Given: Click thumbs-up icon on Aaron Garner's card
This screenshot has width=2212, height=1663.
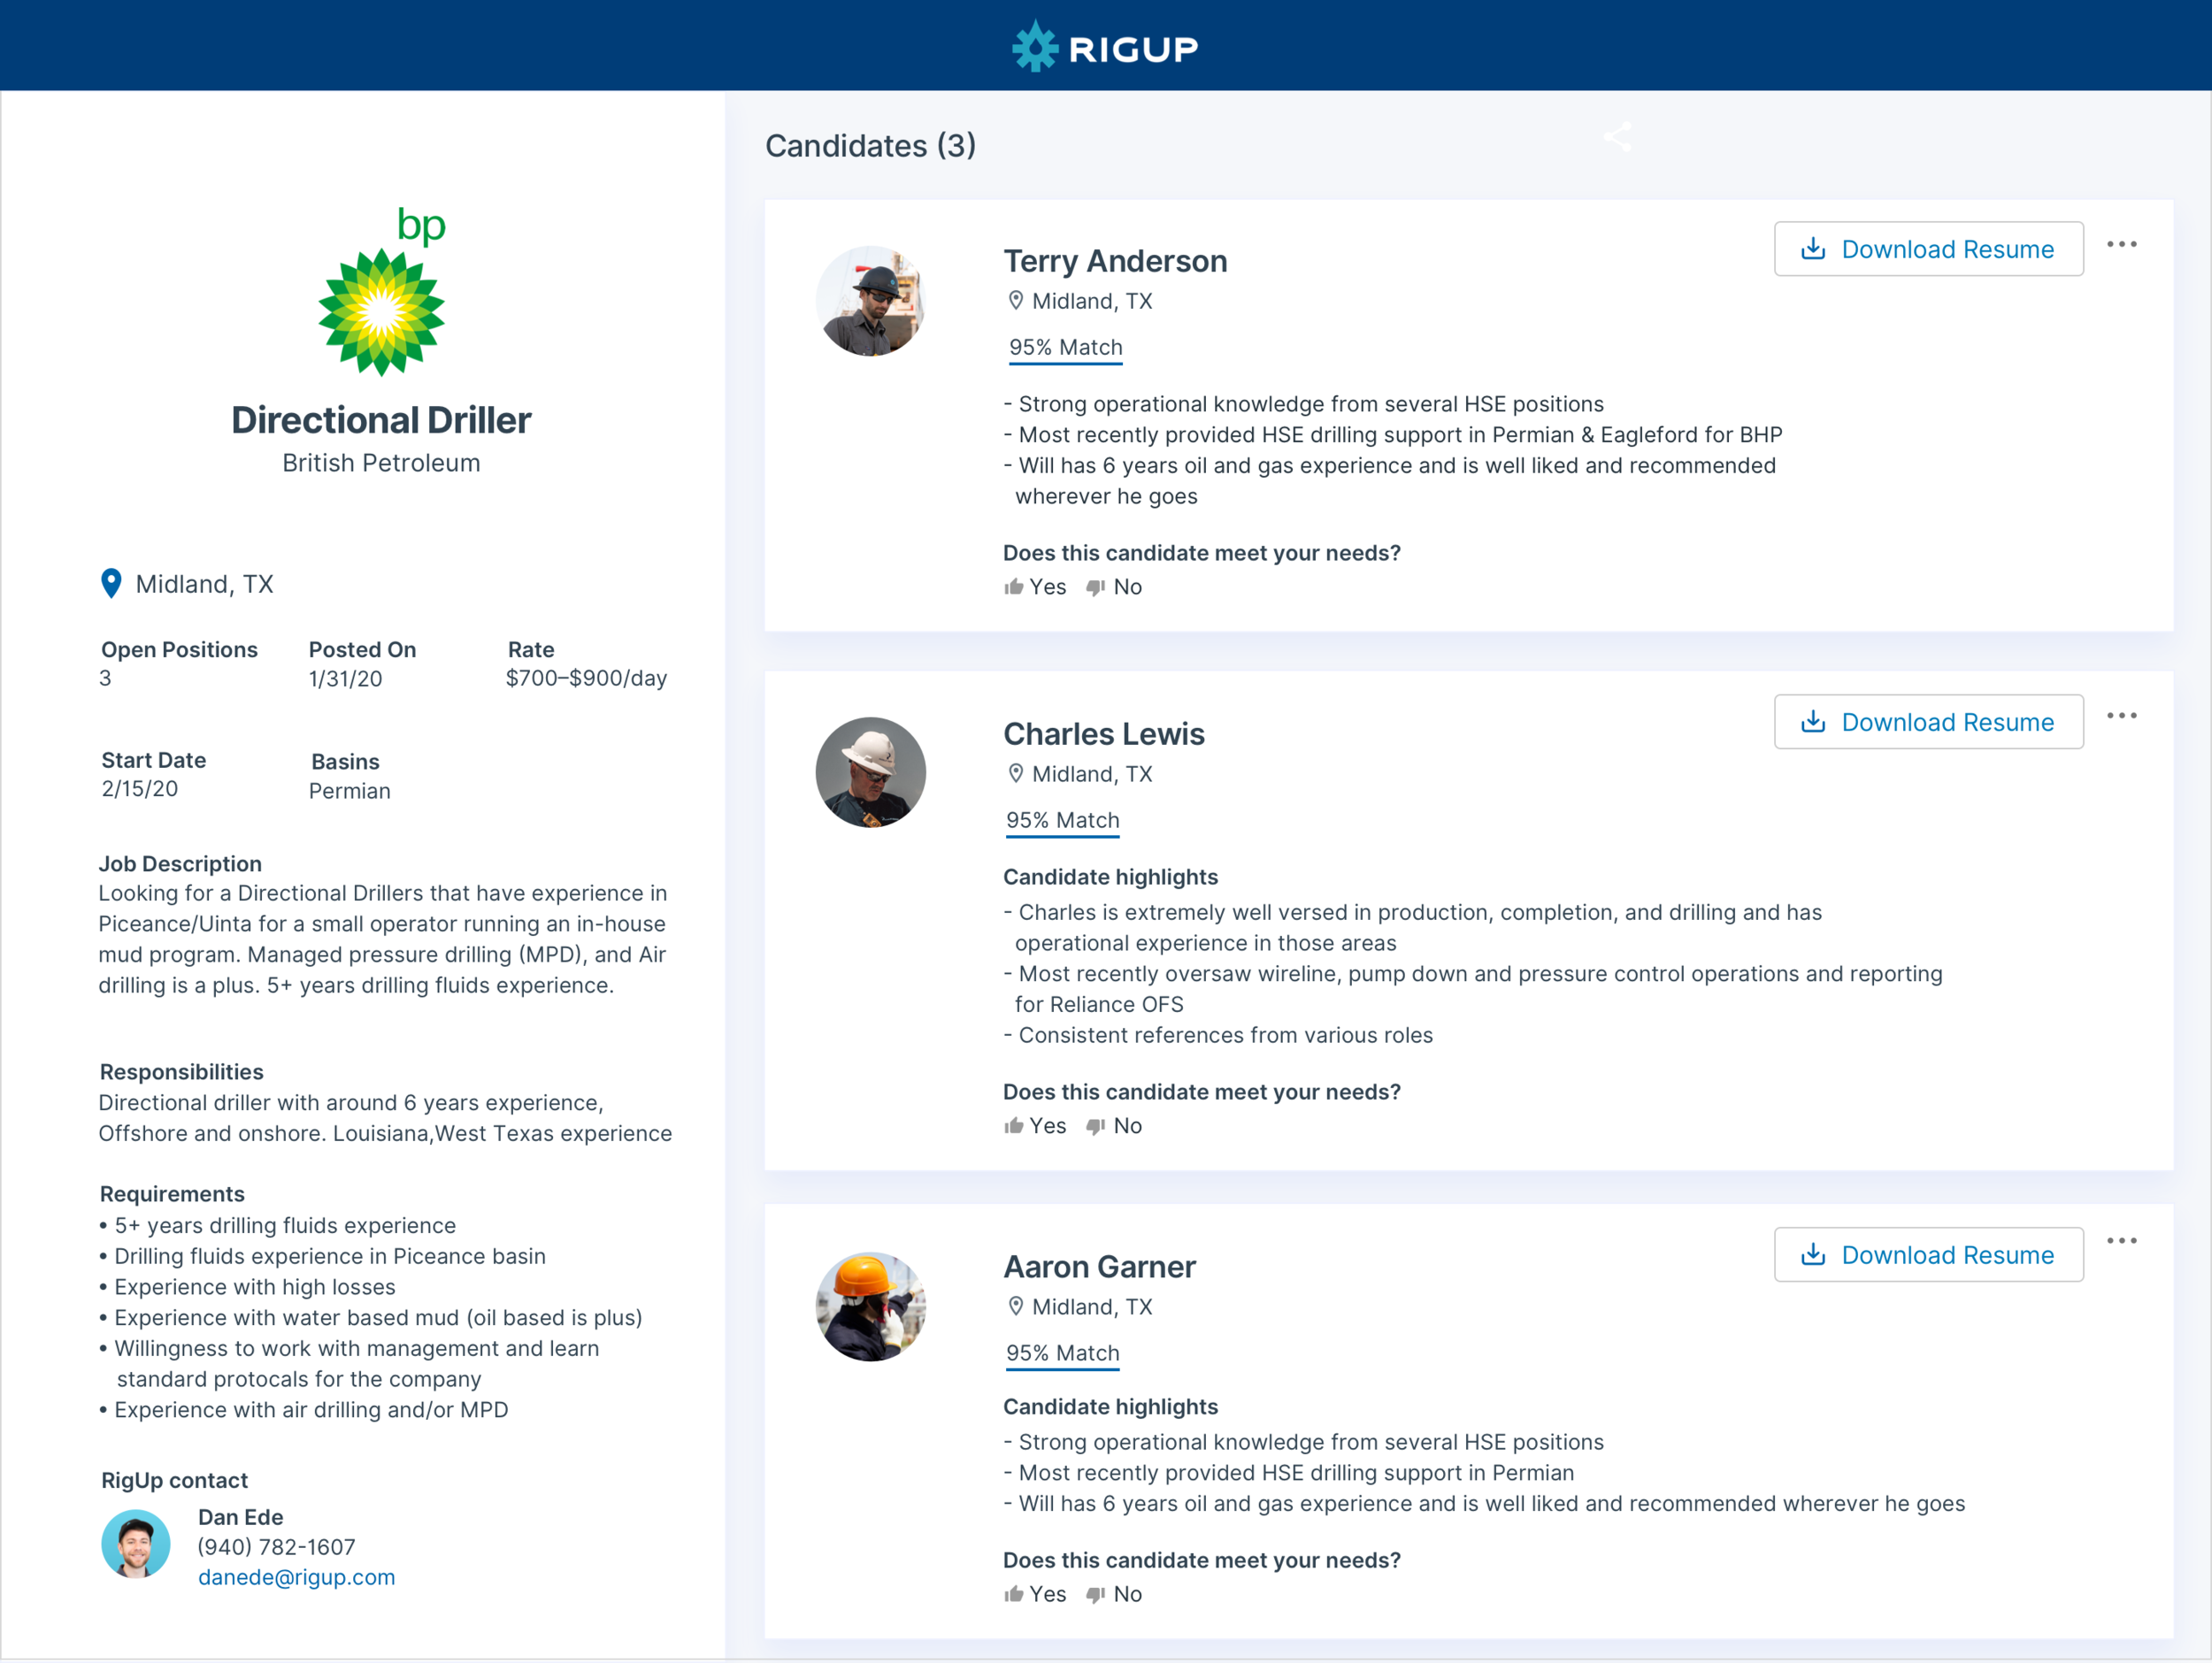Looking at the screenshot, I should coord(1014,1594).
